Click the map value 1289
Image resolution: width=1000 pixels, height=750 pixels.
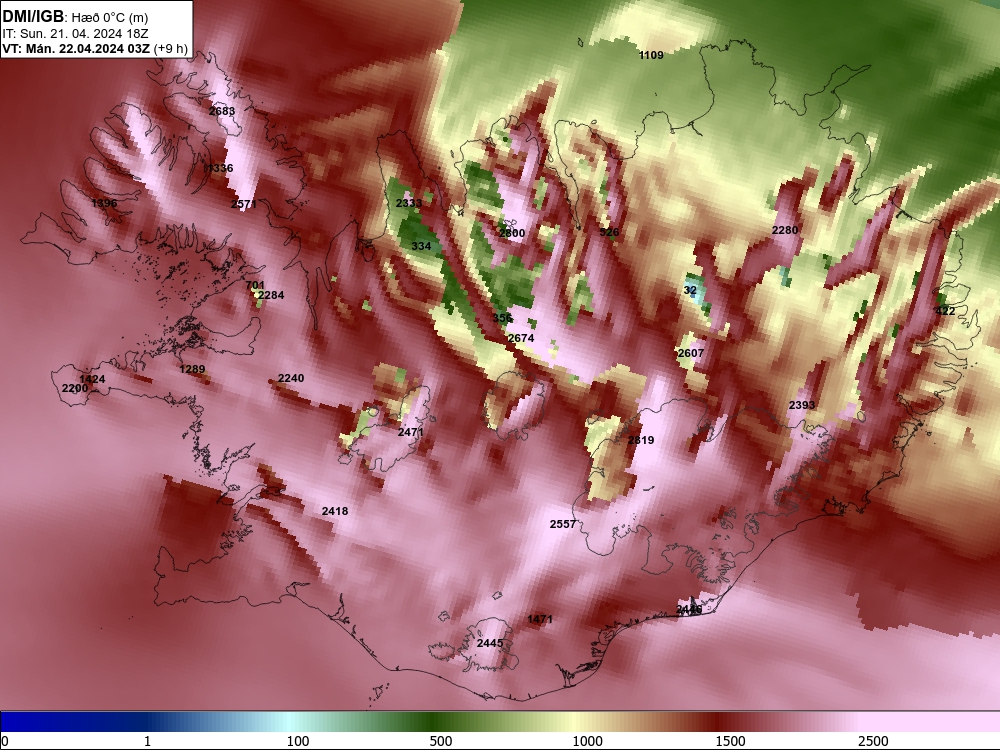pos(192,369)
